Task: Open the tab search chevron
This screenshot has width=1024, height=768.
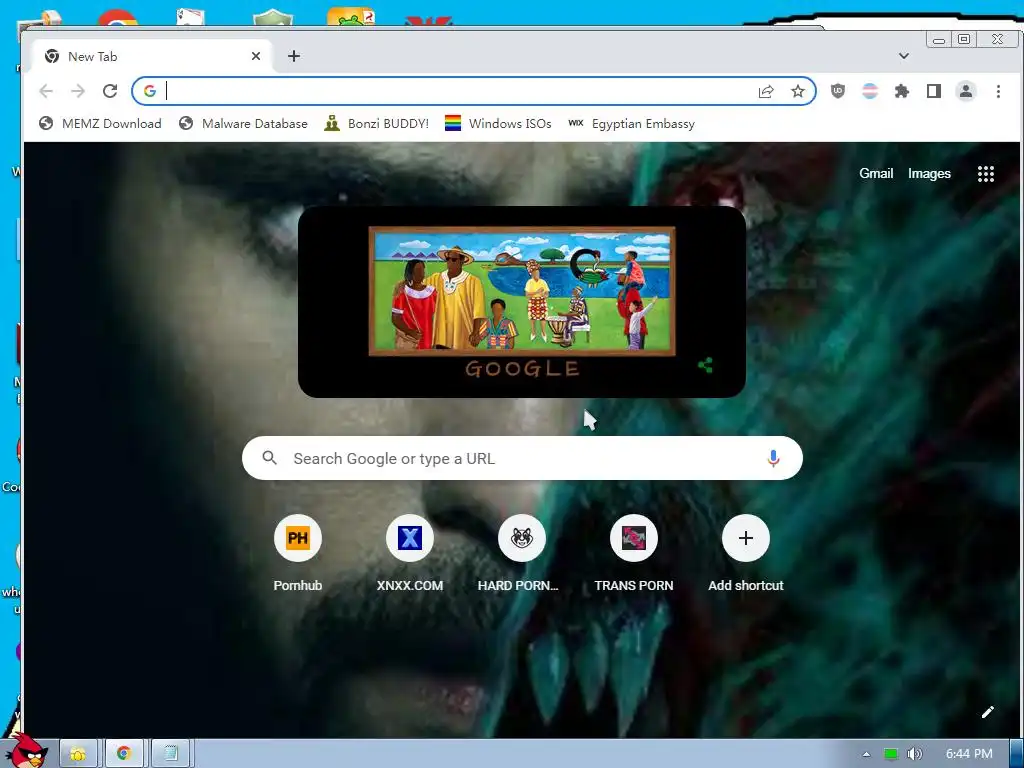Action: tap(904, 56)
